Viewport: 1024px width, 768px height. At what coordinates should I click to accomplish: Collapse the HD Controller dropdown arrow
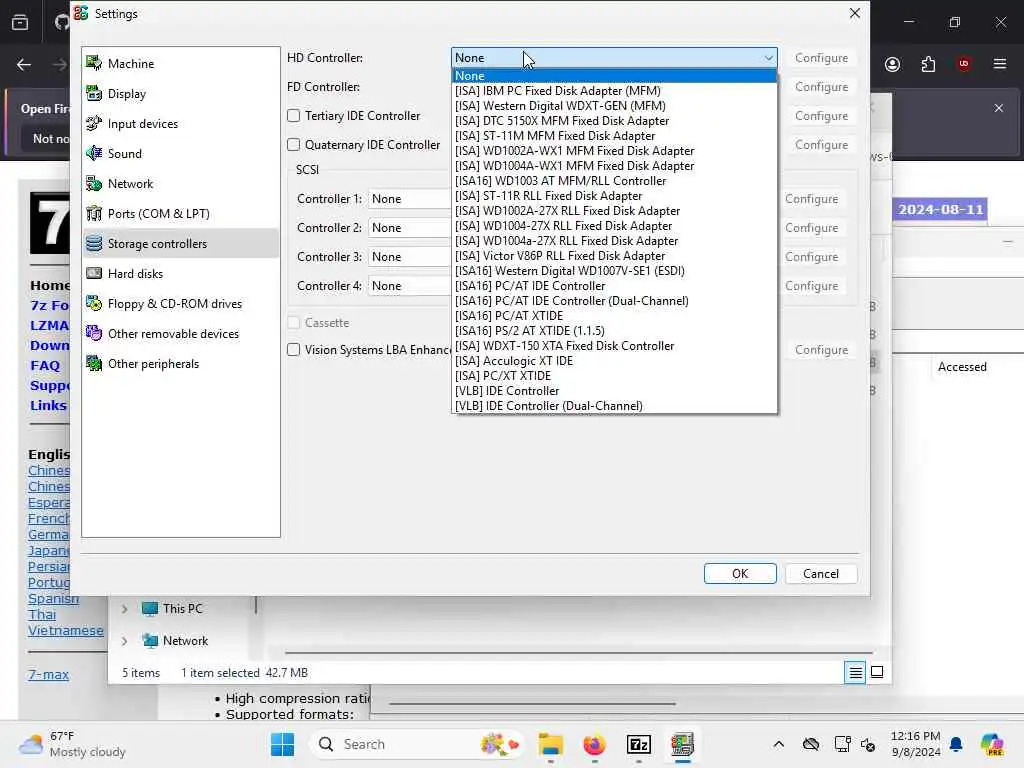(768, 57)
